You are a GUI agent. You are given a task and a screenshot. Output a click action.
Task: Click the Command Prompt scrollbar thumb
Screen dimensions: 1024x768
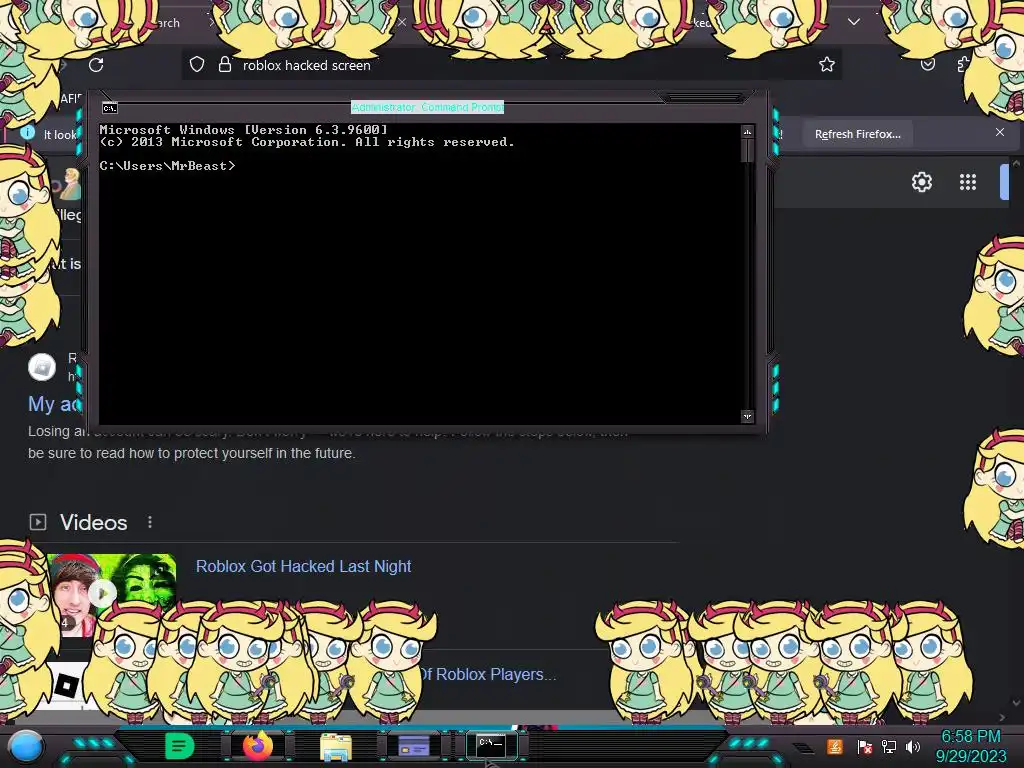click(748, 150)
